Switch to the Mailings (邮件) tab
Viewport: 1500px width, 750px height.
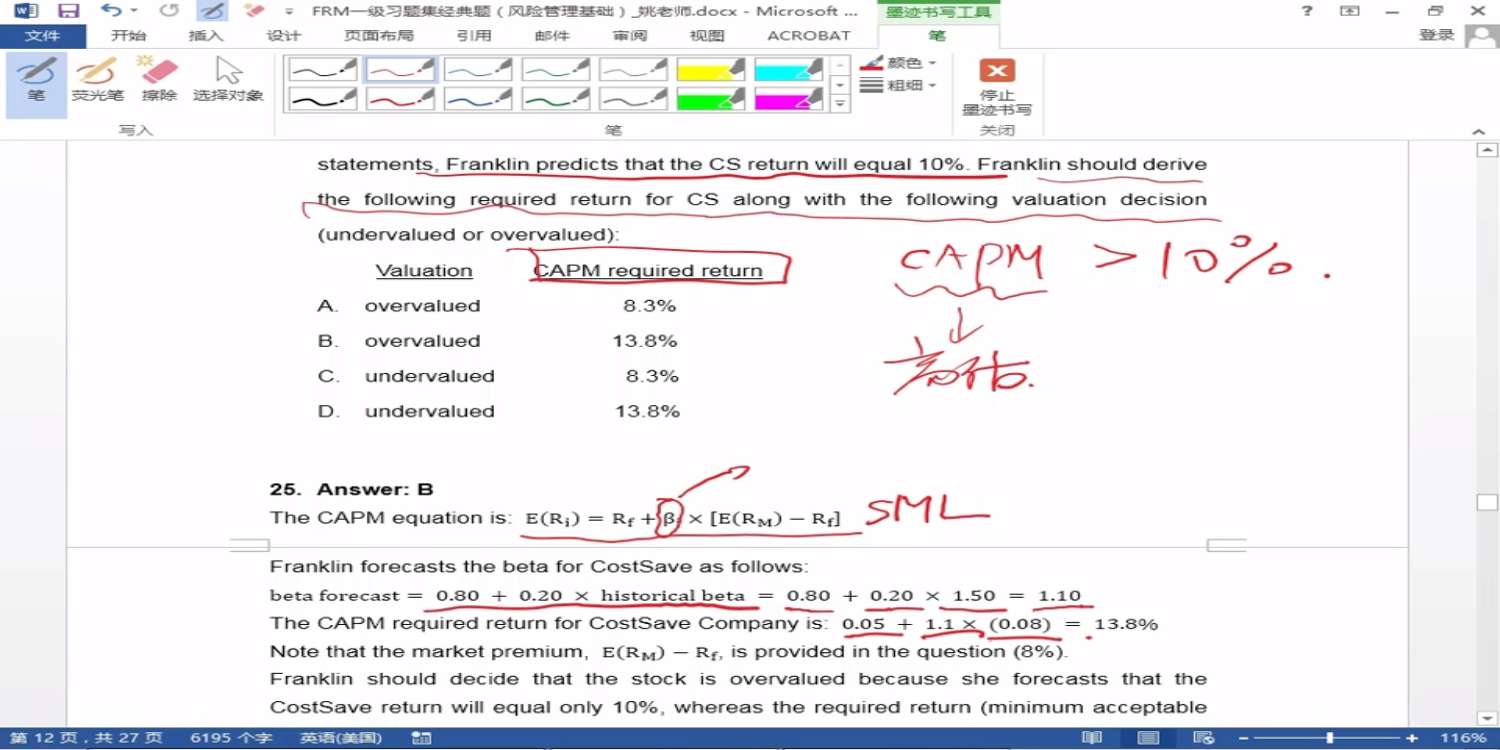pos(552,36)
